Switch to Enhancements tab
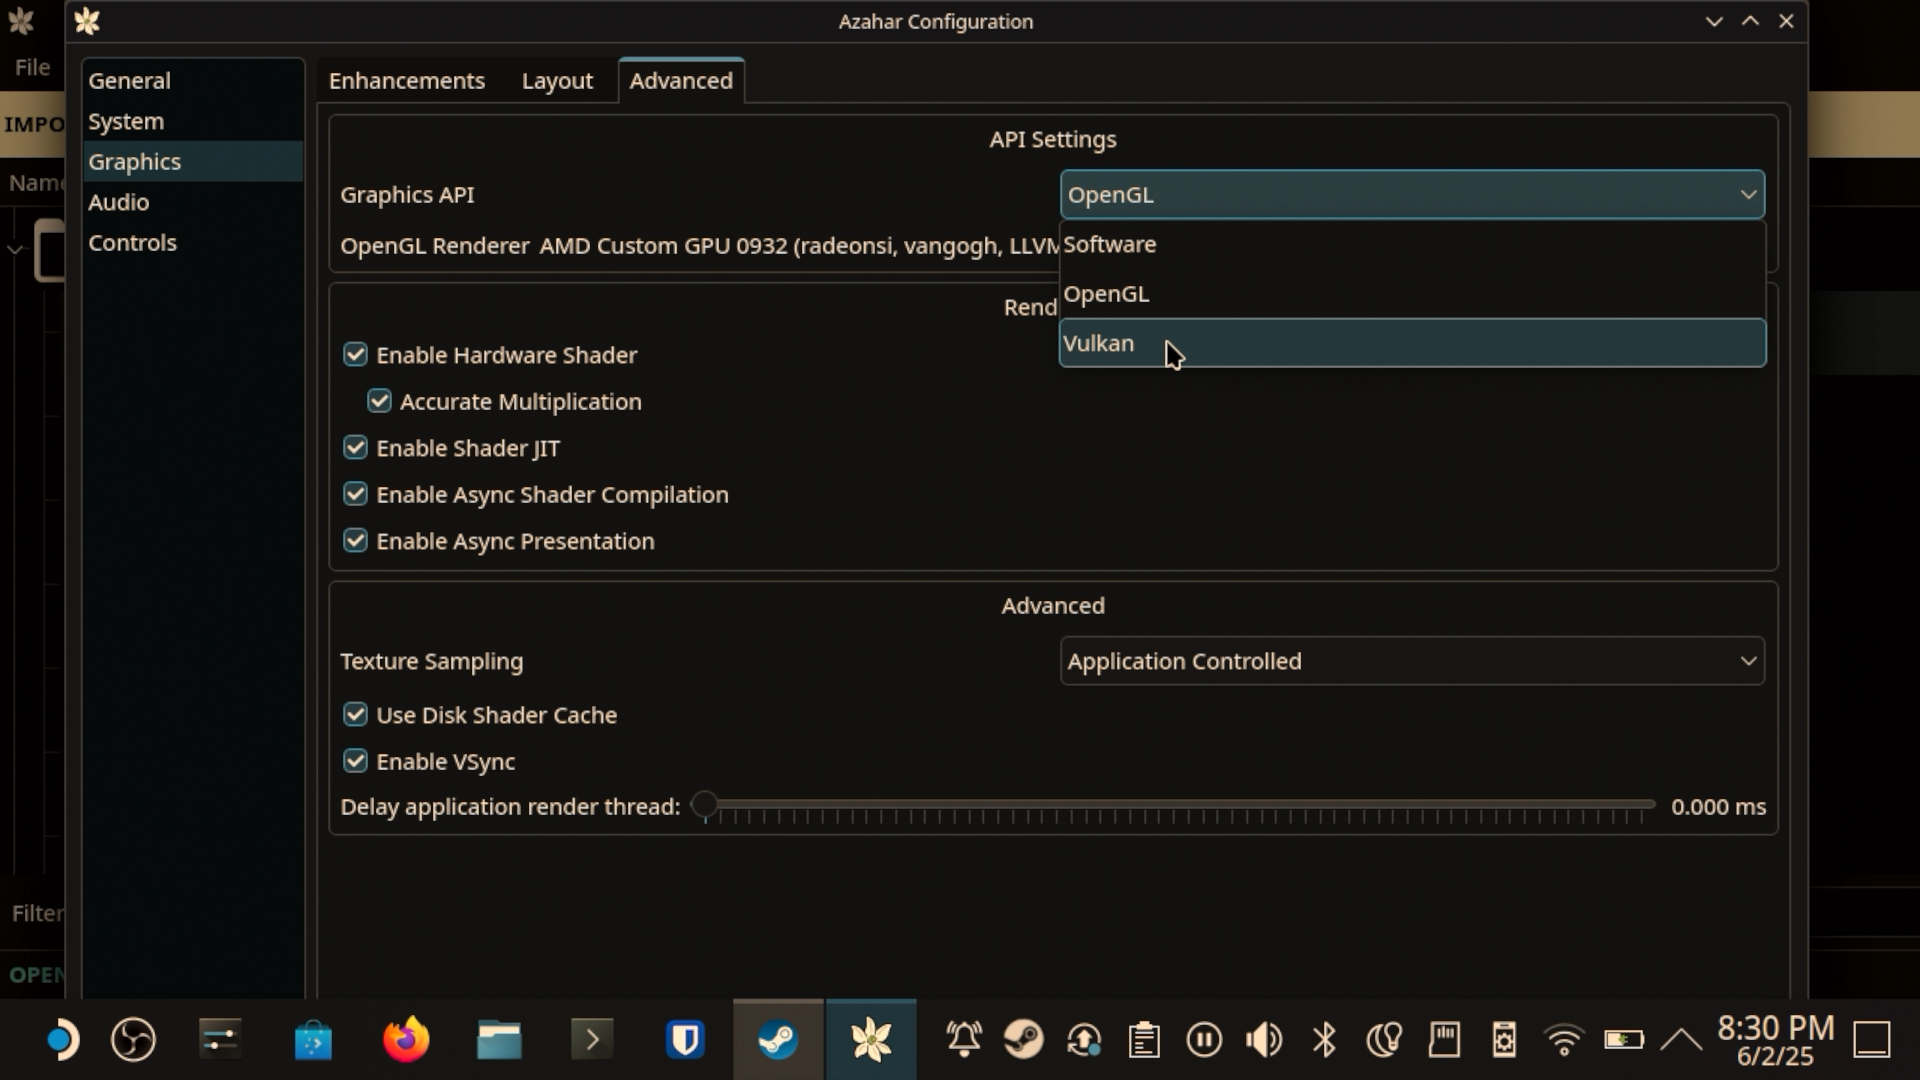The width and height of the screenshot is (1920, 1080). point(407,81)
